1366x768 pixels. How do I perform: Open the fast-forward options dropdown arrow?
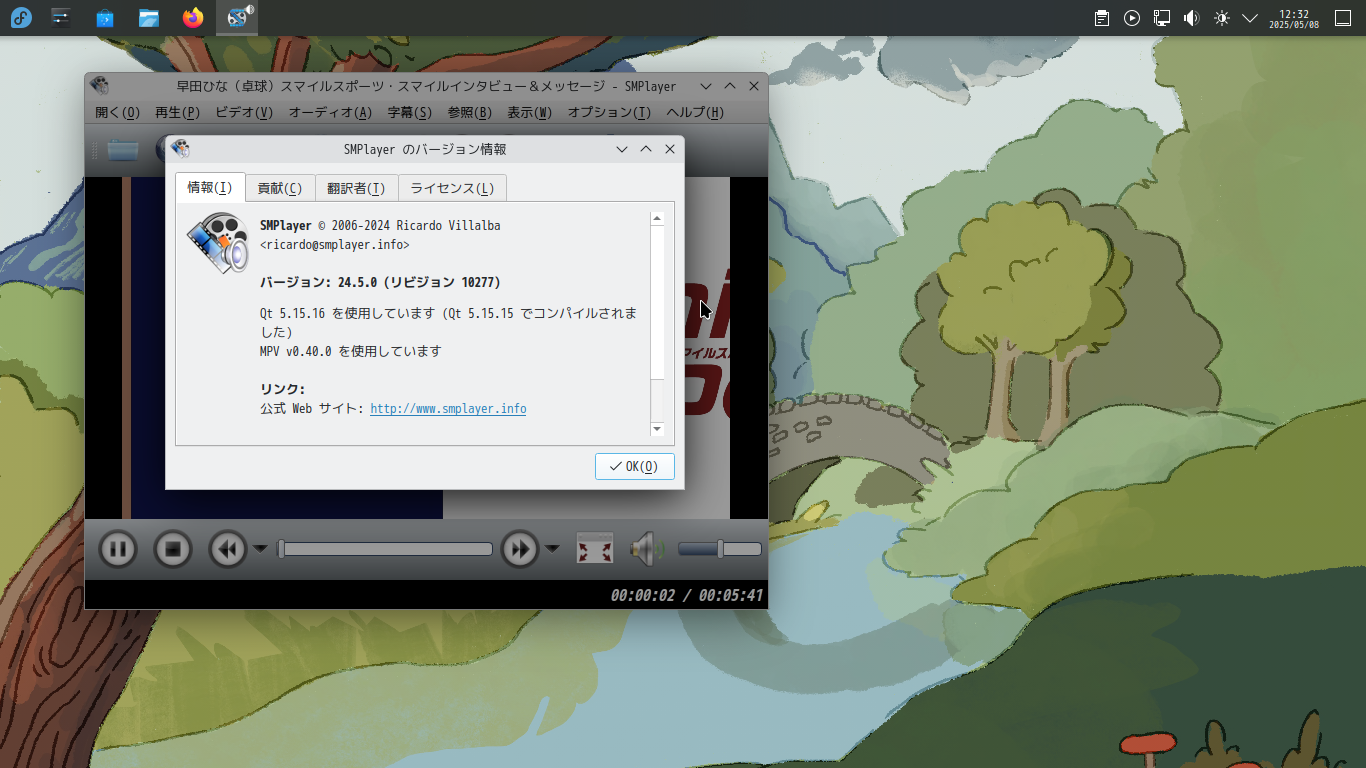[x=552, y=548]
